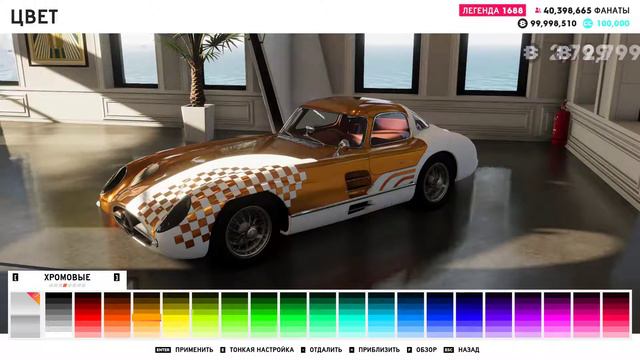The image size is (640, 360).
Task: Click the key icon beside ОТДАЛИТЬ
Action: pos(303,350)
